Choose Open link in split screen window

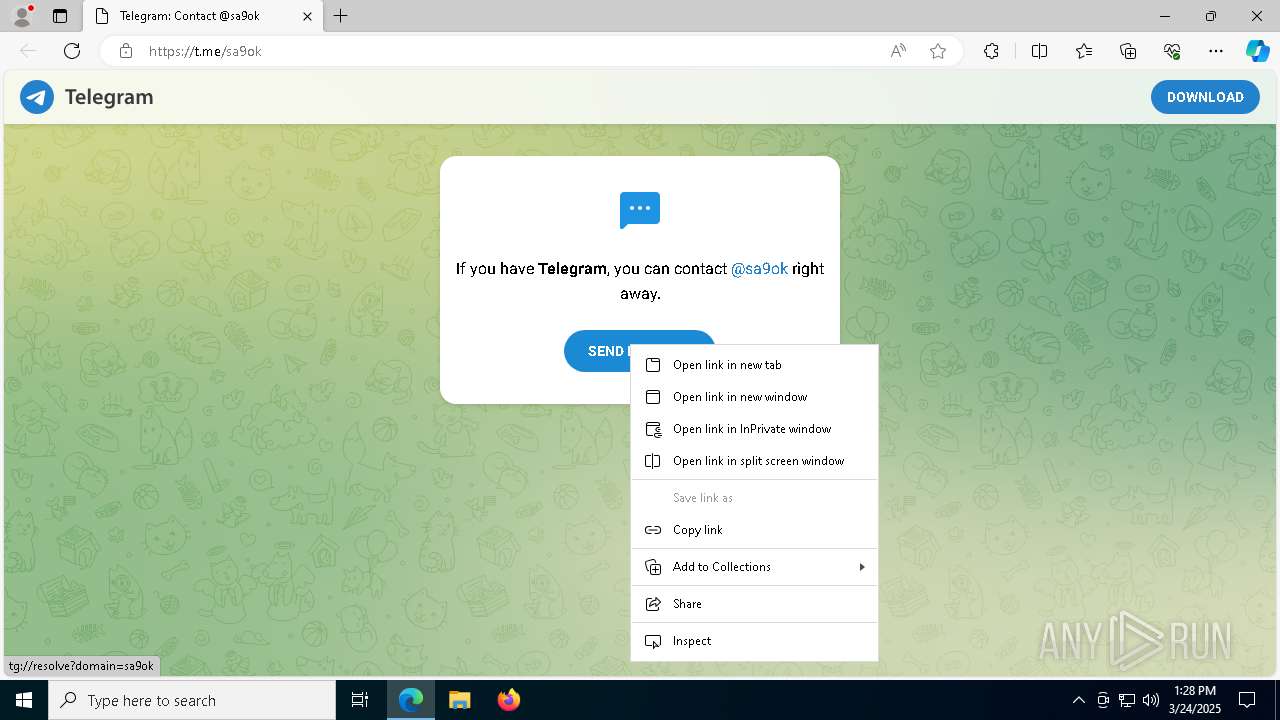coord(754,461)
